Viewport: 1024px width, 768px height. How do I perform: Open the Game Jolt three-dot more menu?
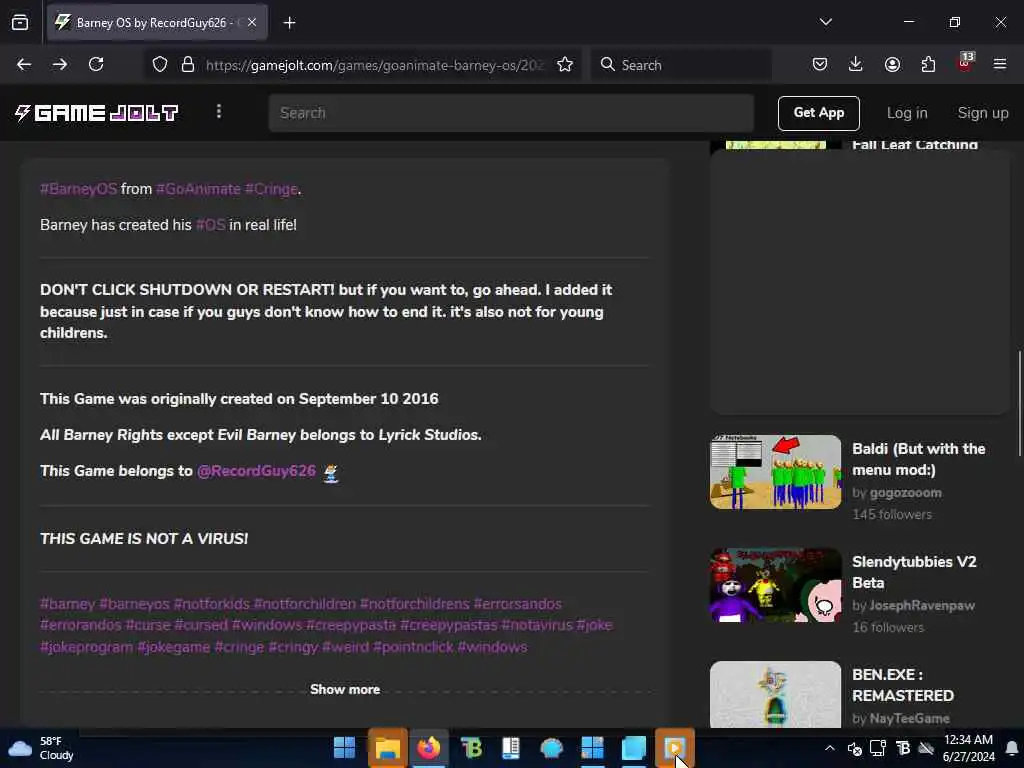[x=219, y=112]
